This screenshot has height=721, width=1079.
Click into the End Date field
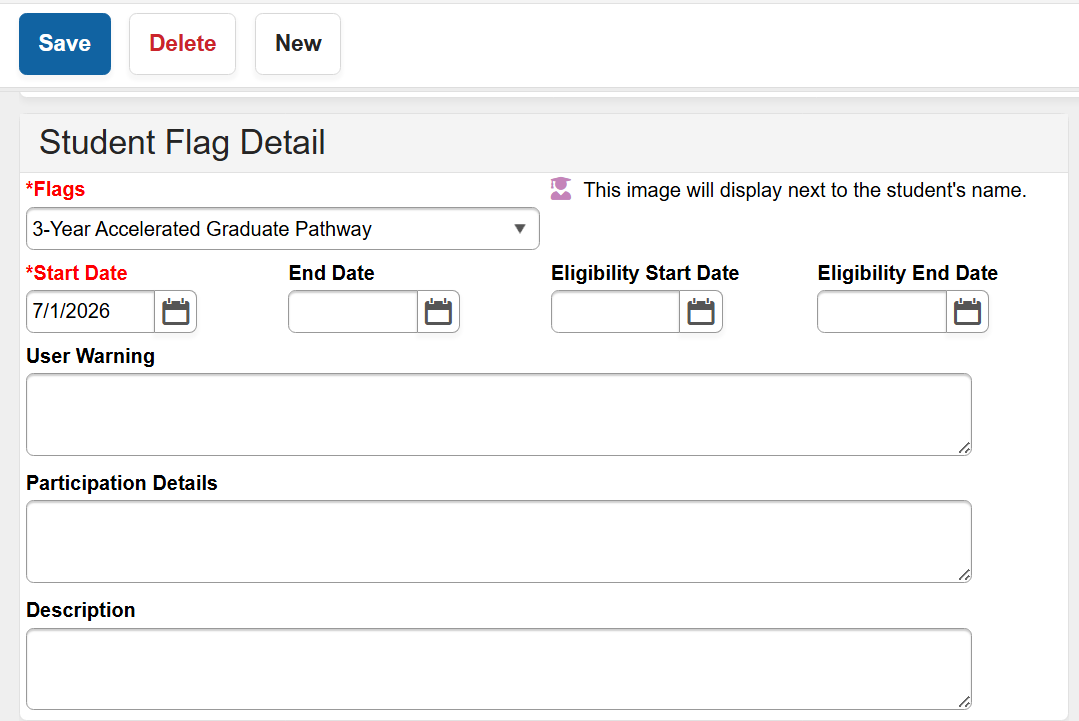(x=353, y=312)
